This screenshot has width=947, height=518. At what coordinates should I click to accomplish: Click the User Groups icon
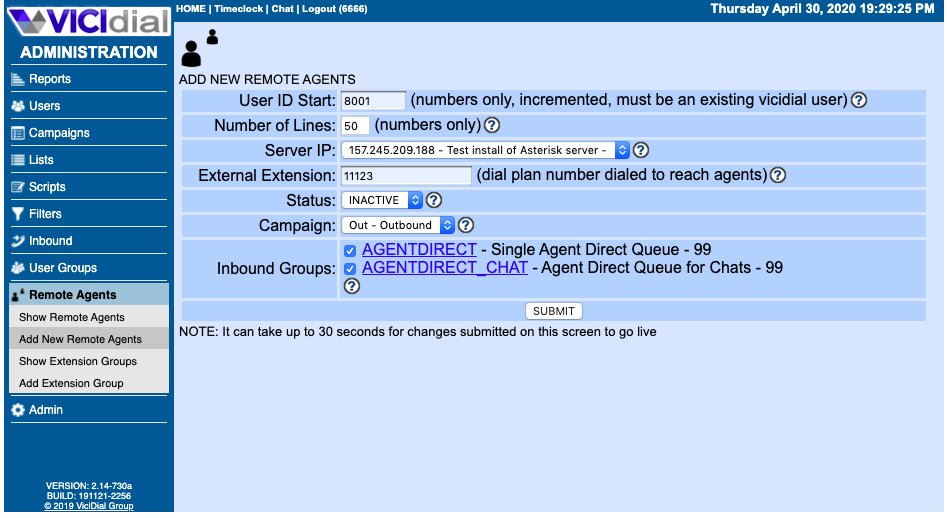18,268
